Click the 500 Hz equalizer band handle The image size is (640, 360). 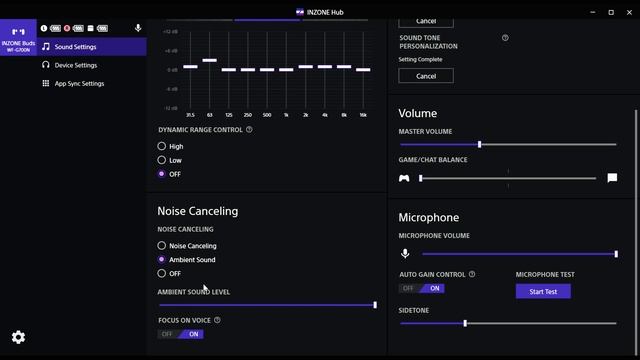pos(267,70)
